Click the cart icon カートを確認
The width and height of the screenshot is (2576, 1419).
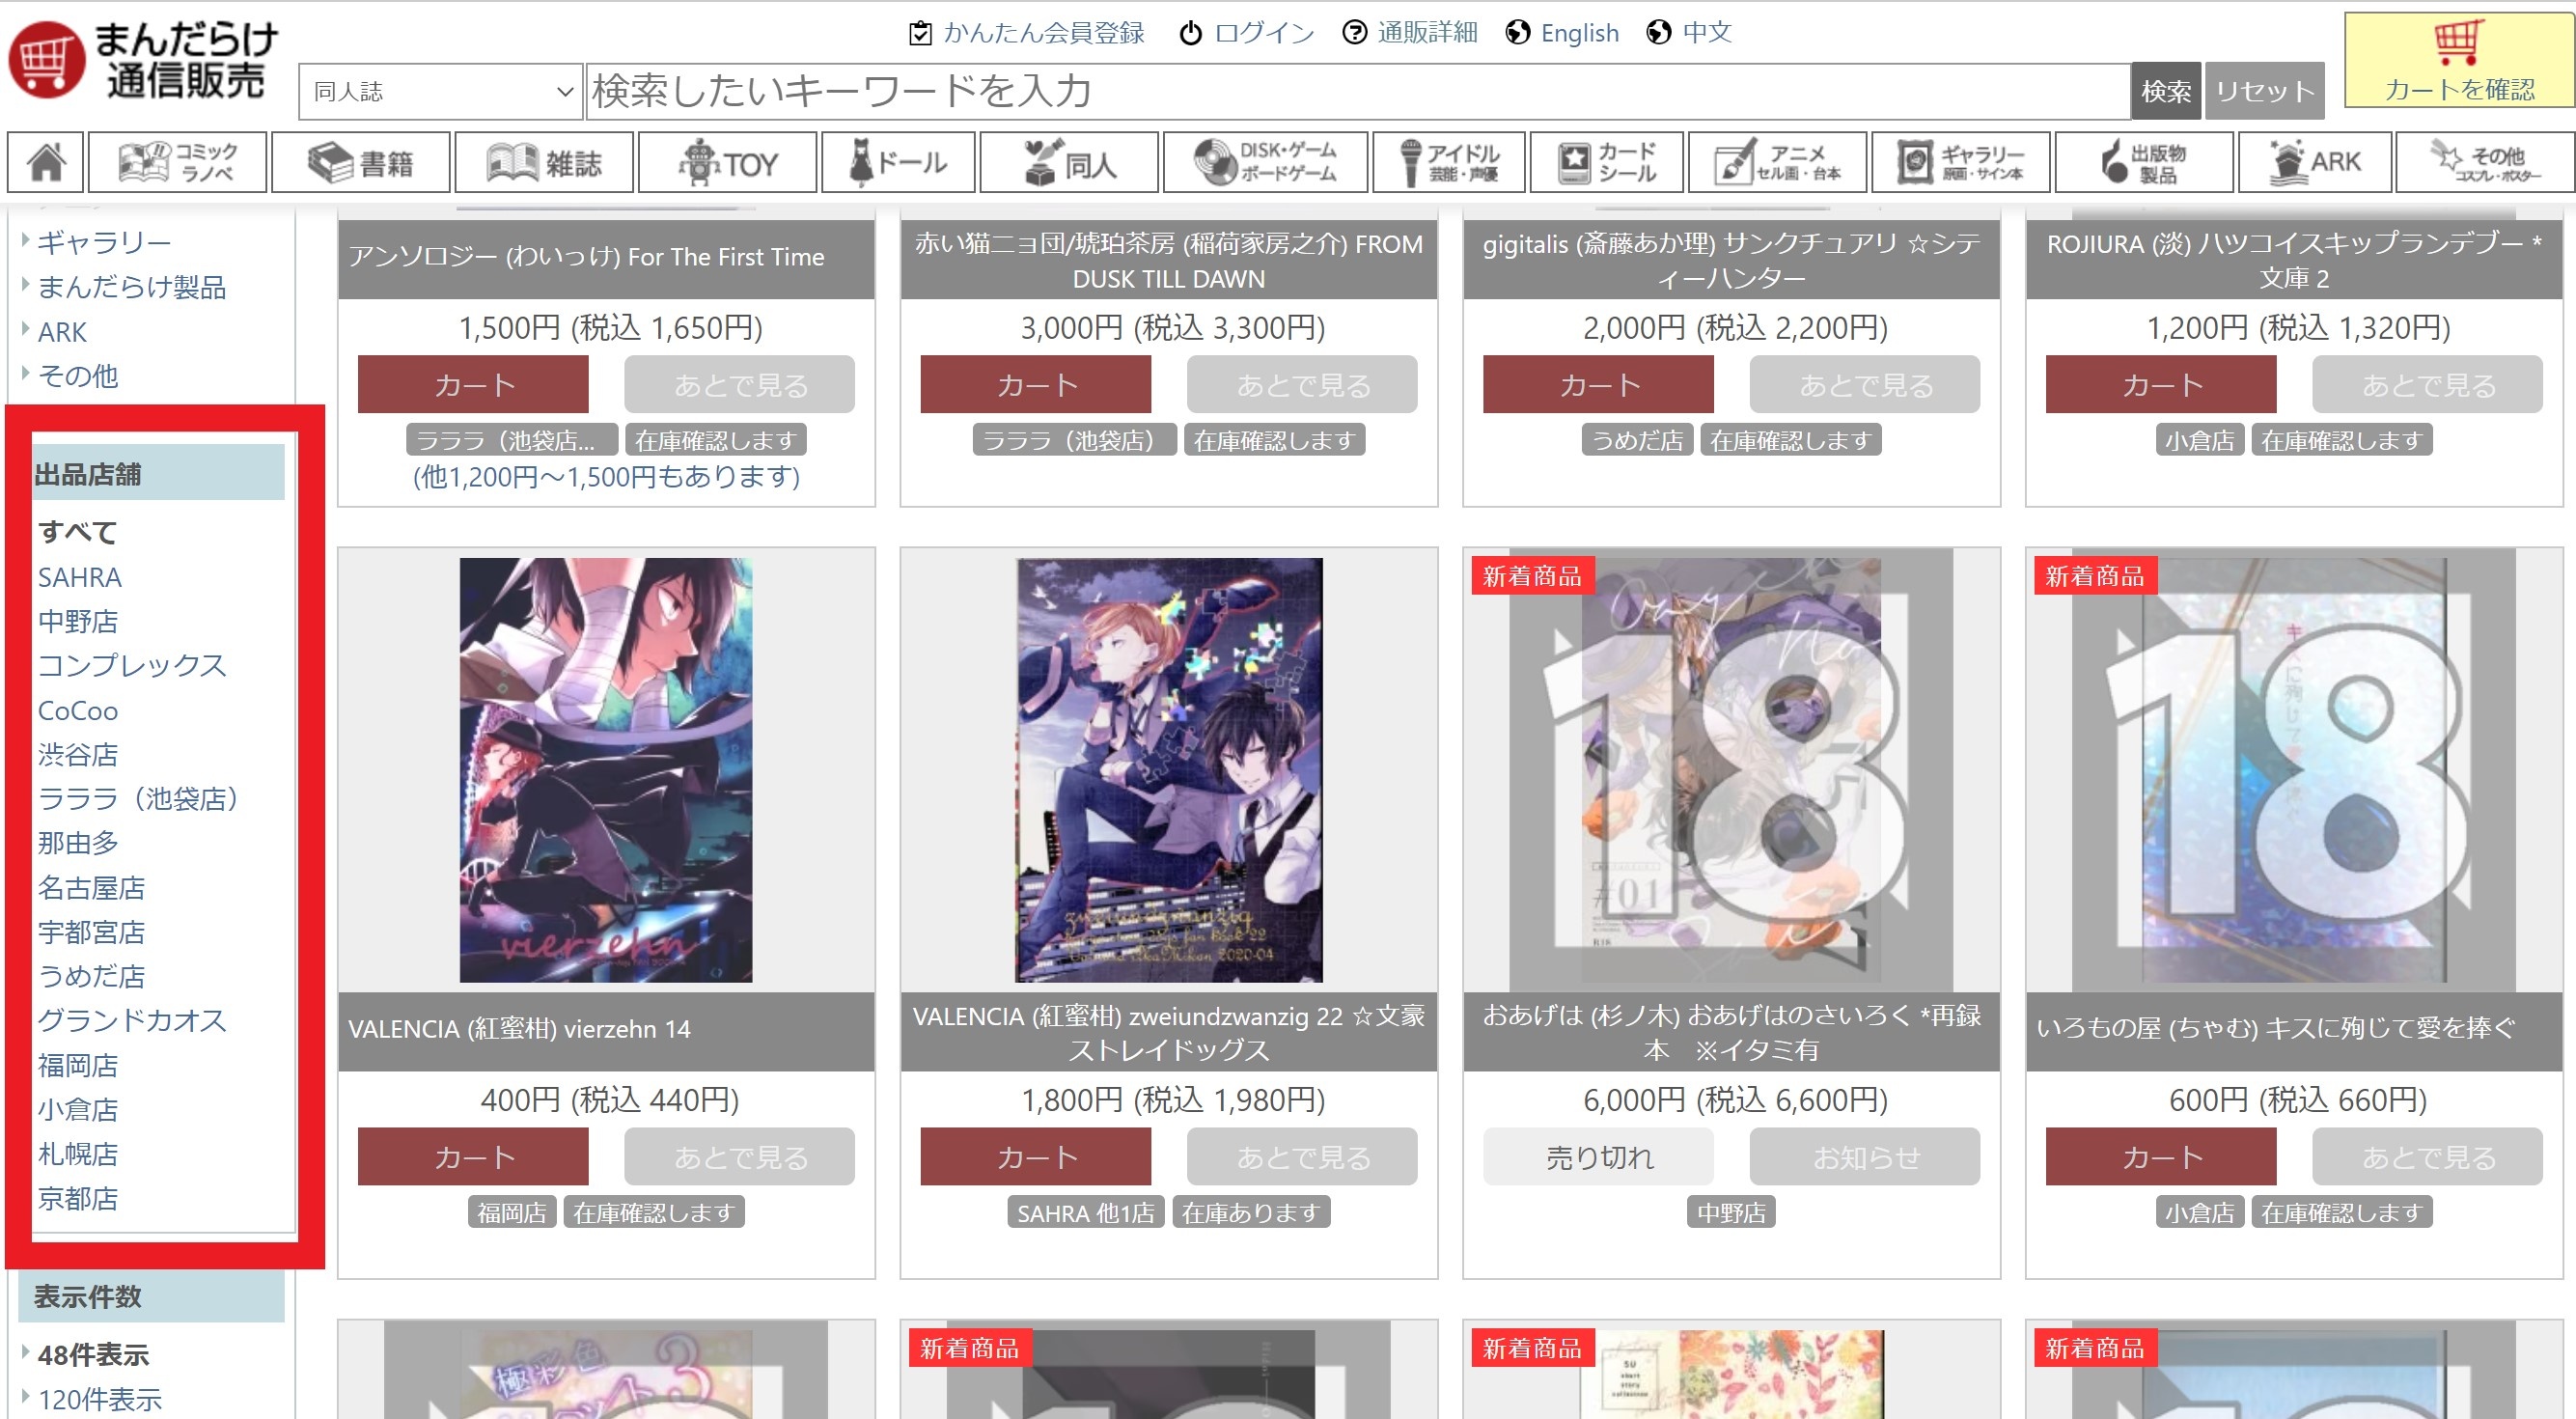[2459, 60]
